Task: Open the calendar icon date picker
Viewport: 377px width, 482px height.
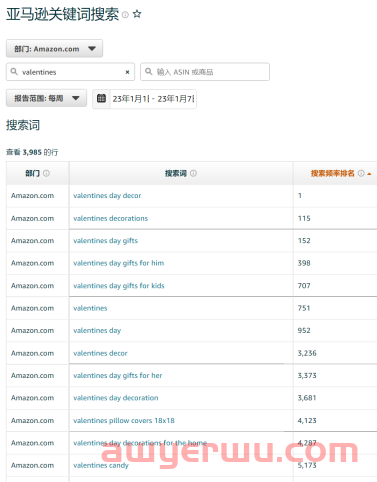Action: pyautogui.click(x=101, y=98)
